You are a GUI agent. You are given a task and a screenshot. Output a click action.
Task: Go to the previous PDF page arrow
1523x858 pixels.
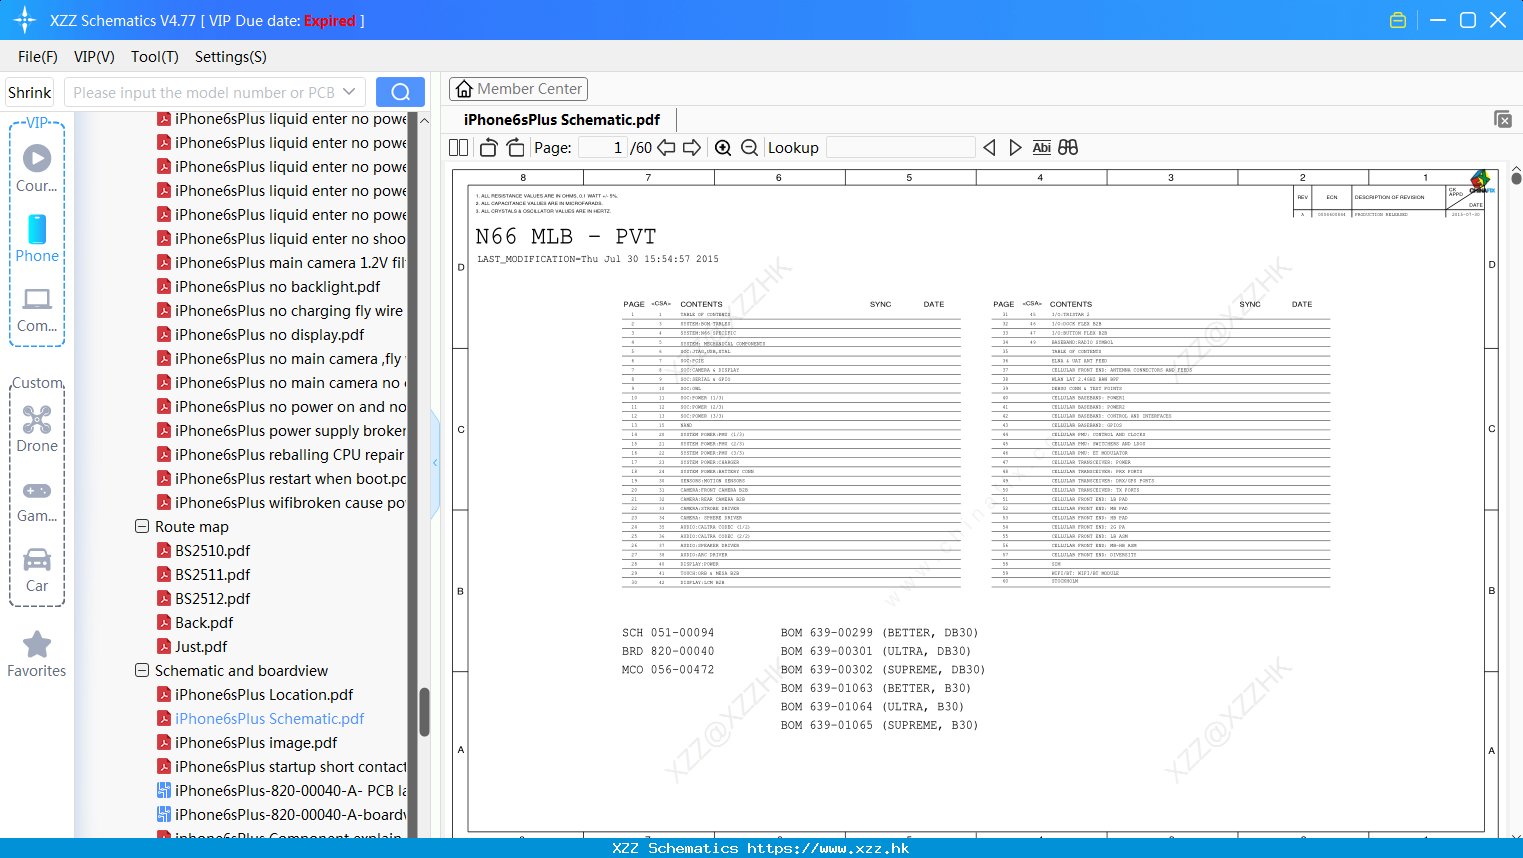pyautogui.click(x=666, y=148)
